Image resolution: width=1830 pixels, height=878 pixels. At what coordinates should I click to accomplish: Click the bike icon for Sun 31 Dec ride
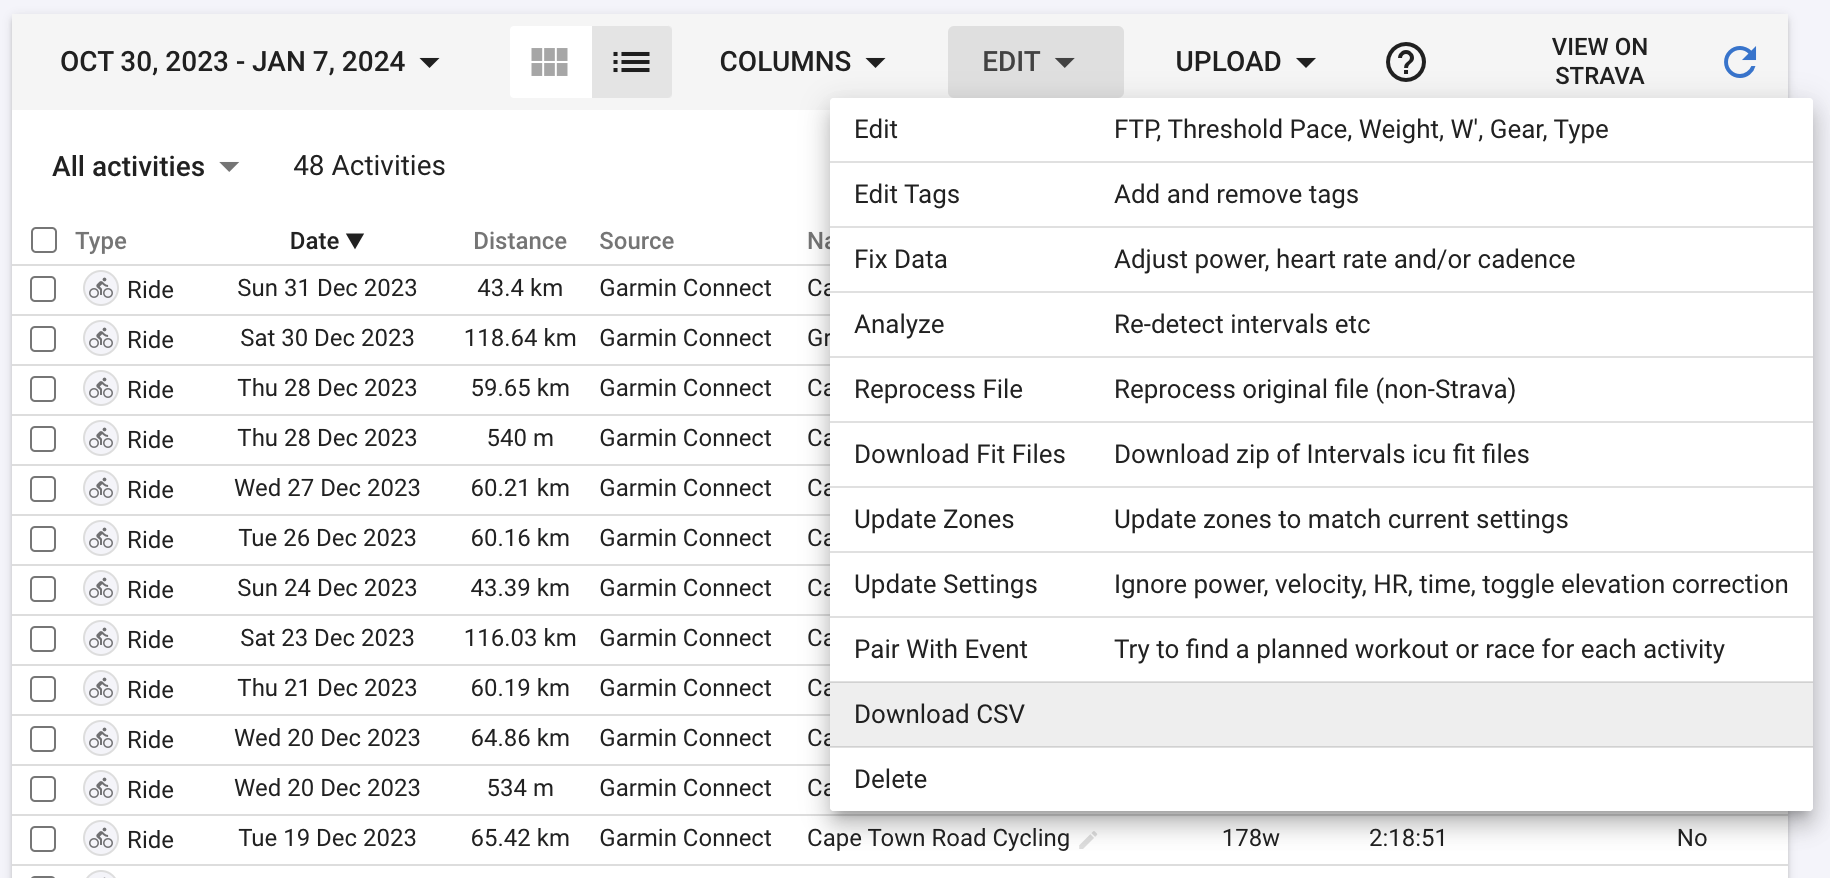pos(101,289)
